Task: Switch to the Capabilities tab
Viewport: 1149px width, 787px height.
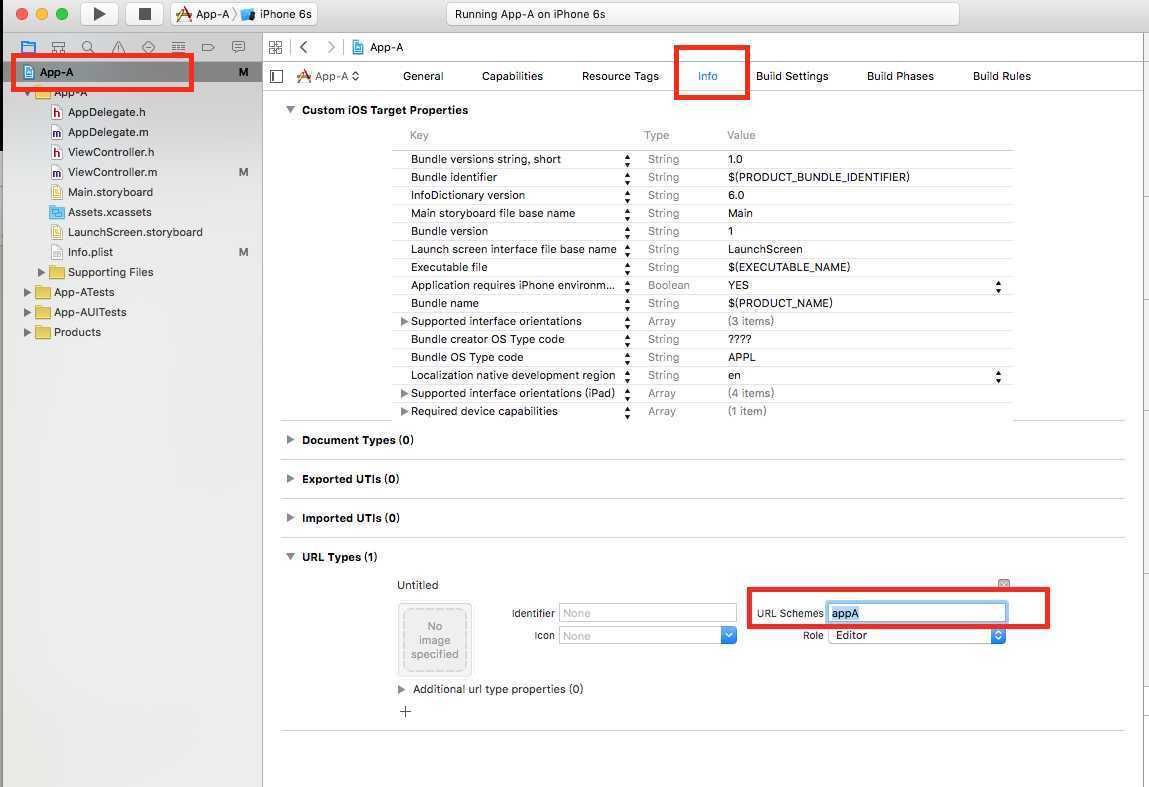Action: click(512, 76)
